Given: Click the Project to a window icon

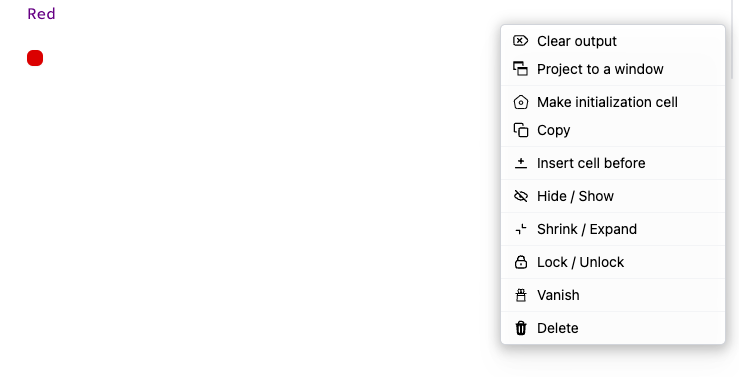Looking at the screenshot, I should (520, 69).
